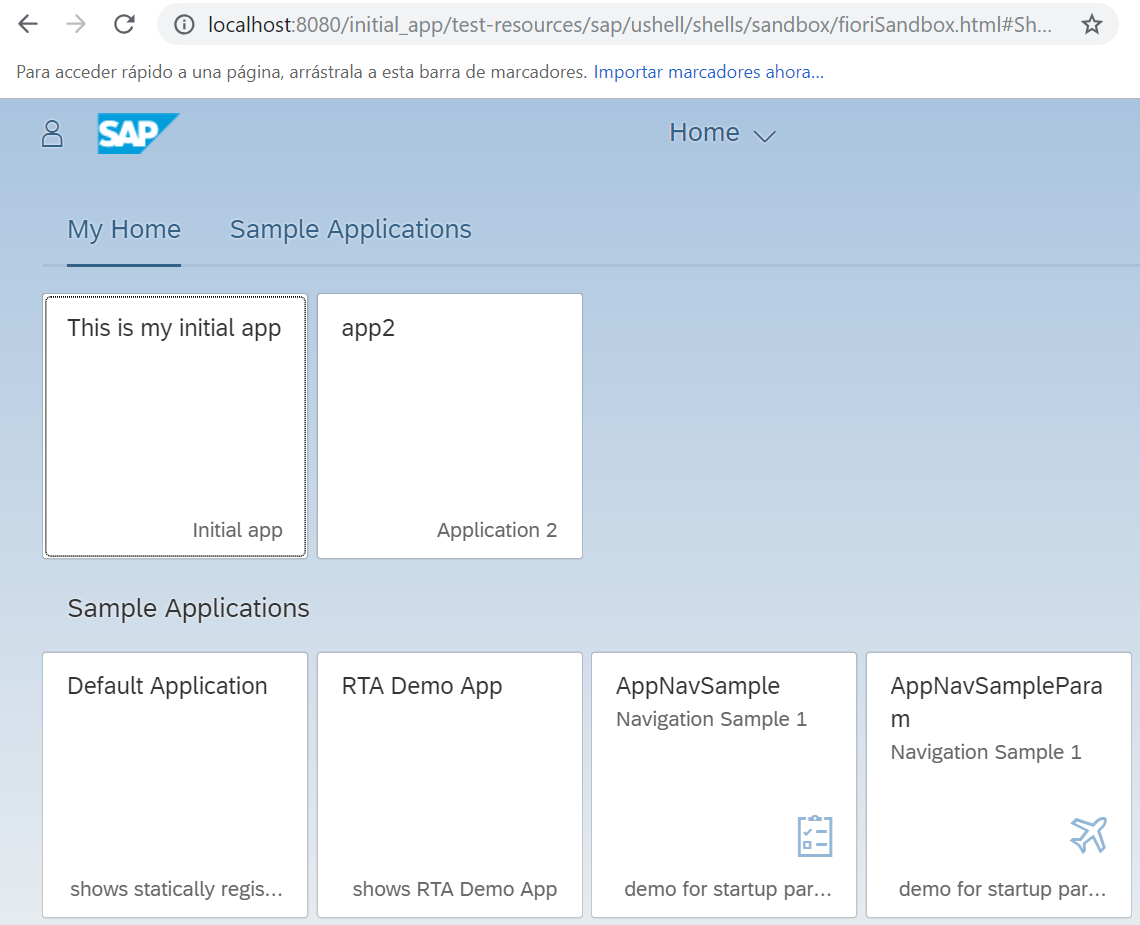Open the user profile avatar icon
This screenshot has height=925, width=1140.
point(52,132)
